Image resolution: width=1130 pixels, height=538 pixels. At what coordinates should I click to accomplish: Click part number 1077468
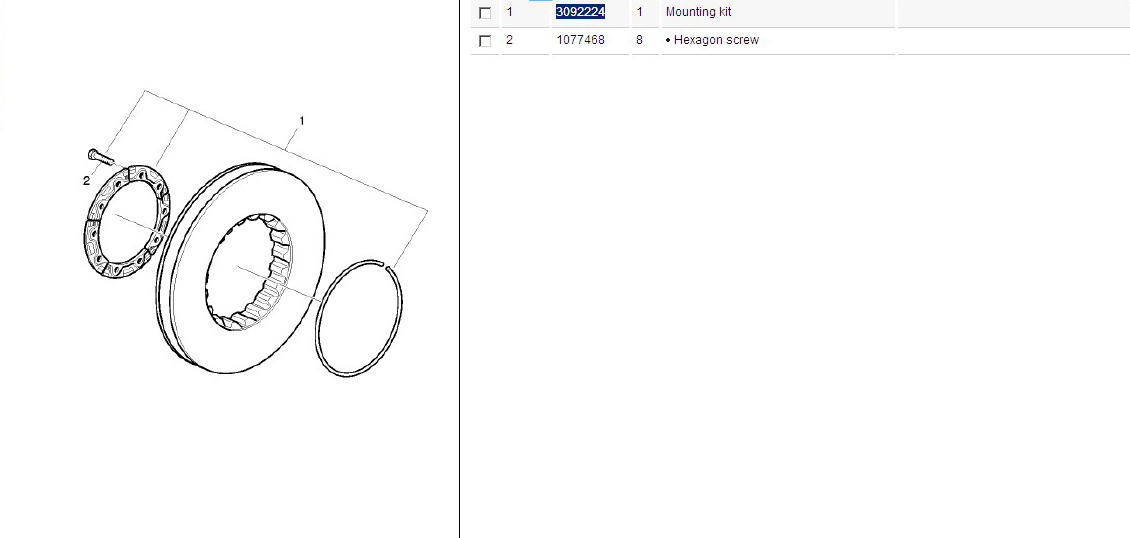[x=580, y=40]
